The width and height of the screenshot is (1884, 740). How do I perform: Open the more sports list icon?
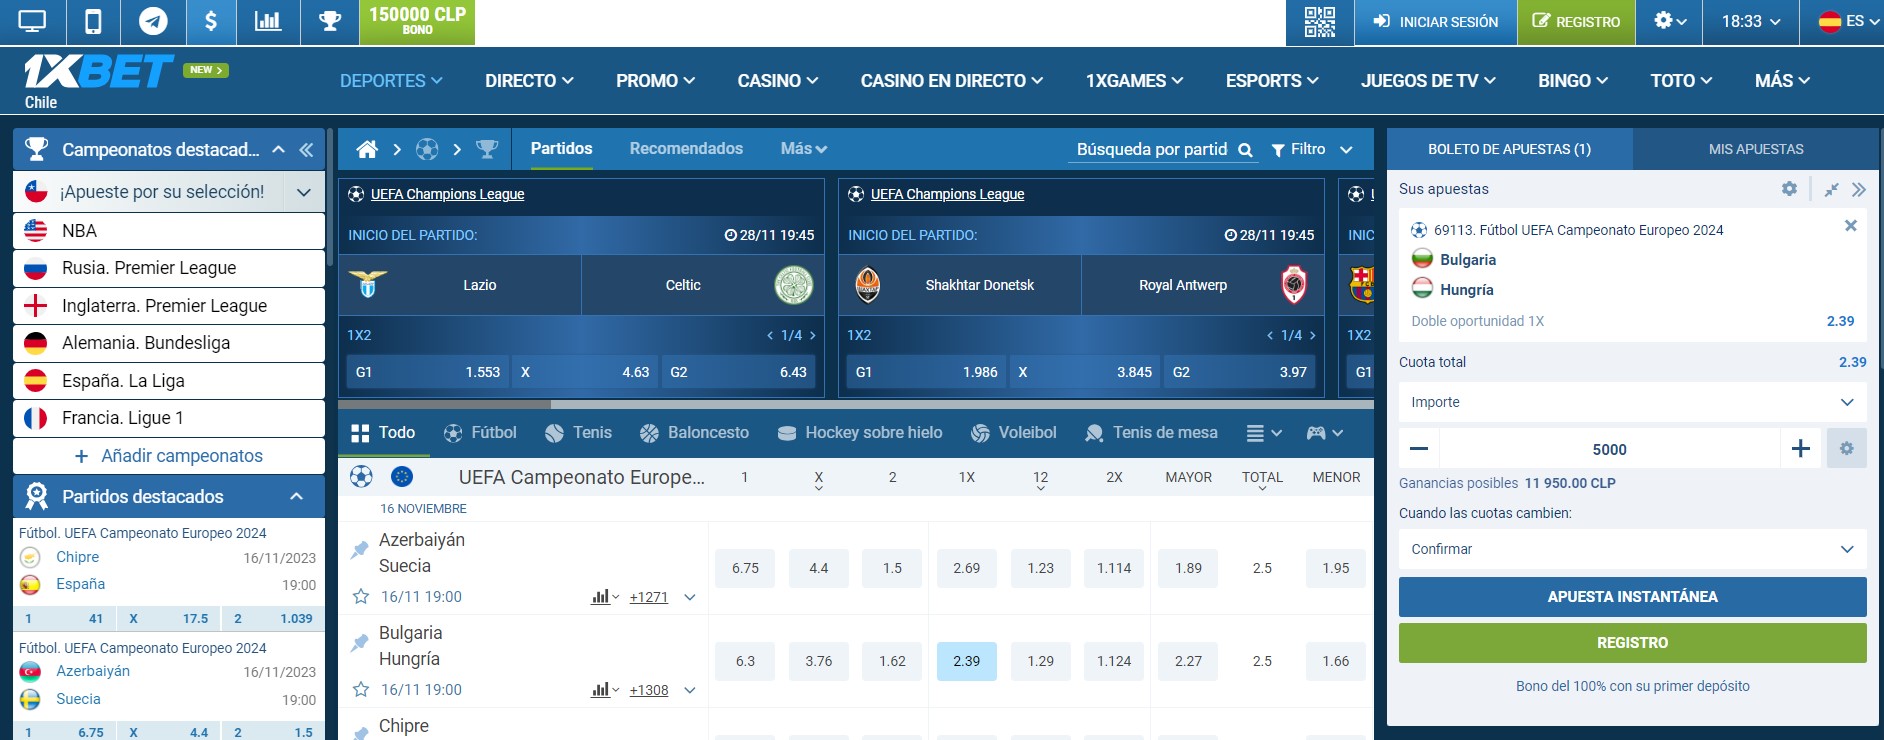click(1264, 433)
